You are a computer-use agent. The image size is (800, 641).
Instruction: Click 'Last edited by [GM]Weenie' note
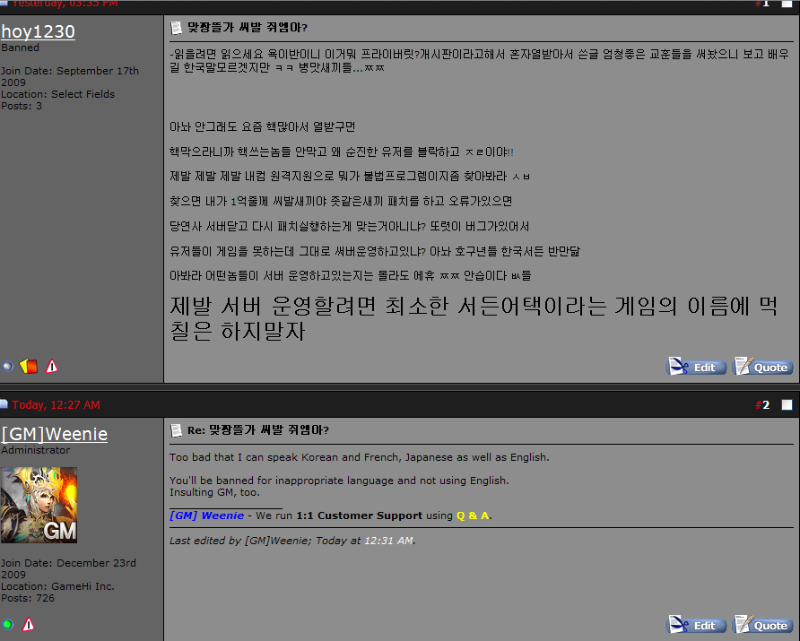pos(292,540)
